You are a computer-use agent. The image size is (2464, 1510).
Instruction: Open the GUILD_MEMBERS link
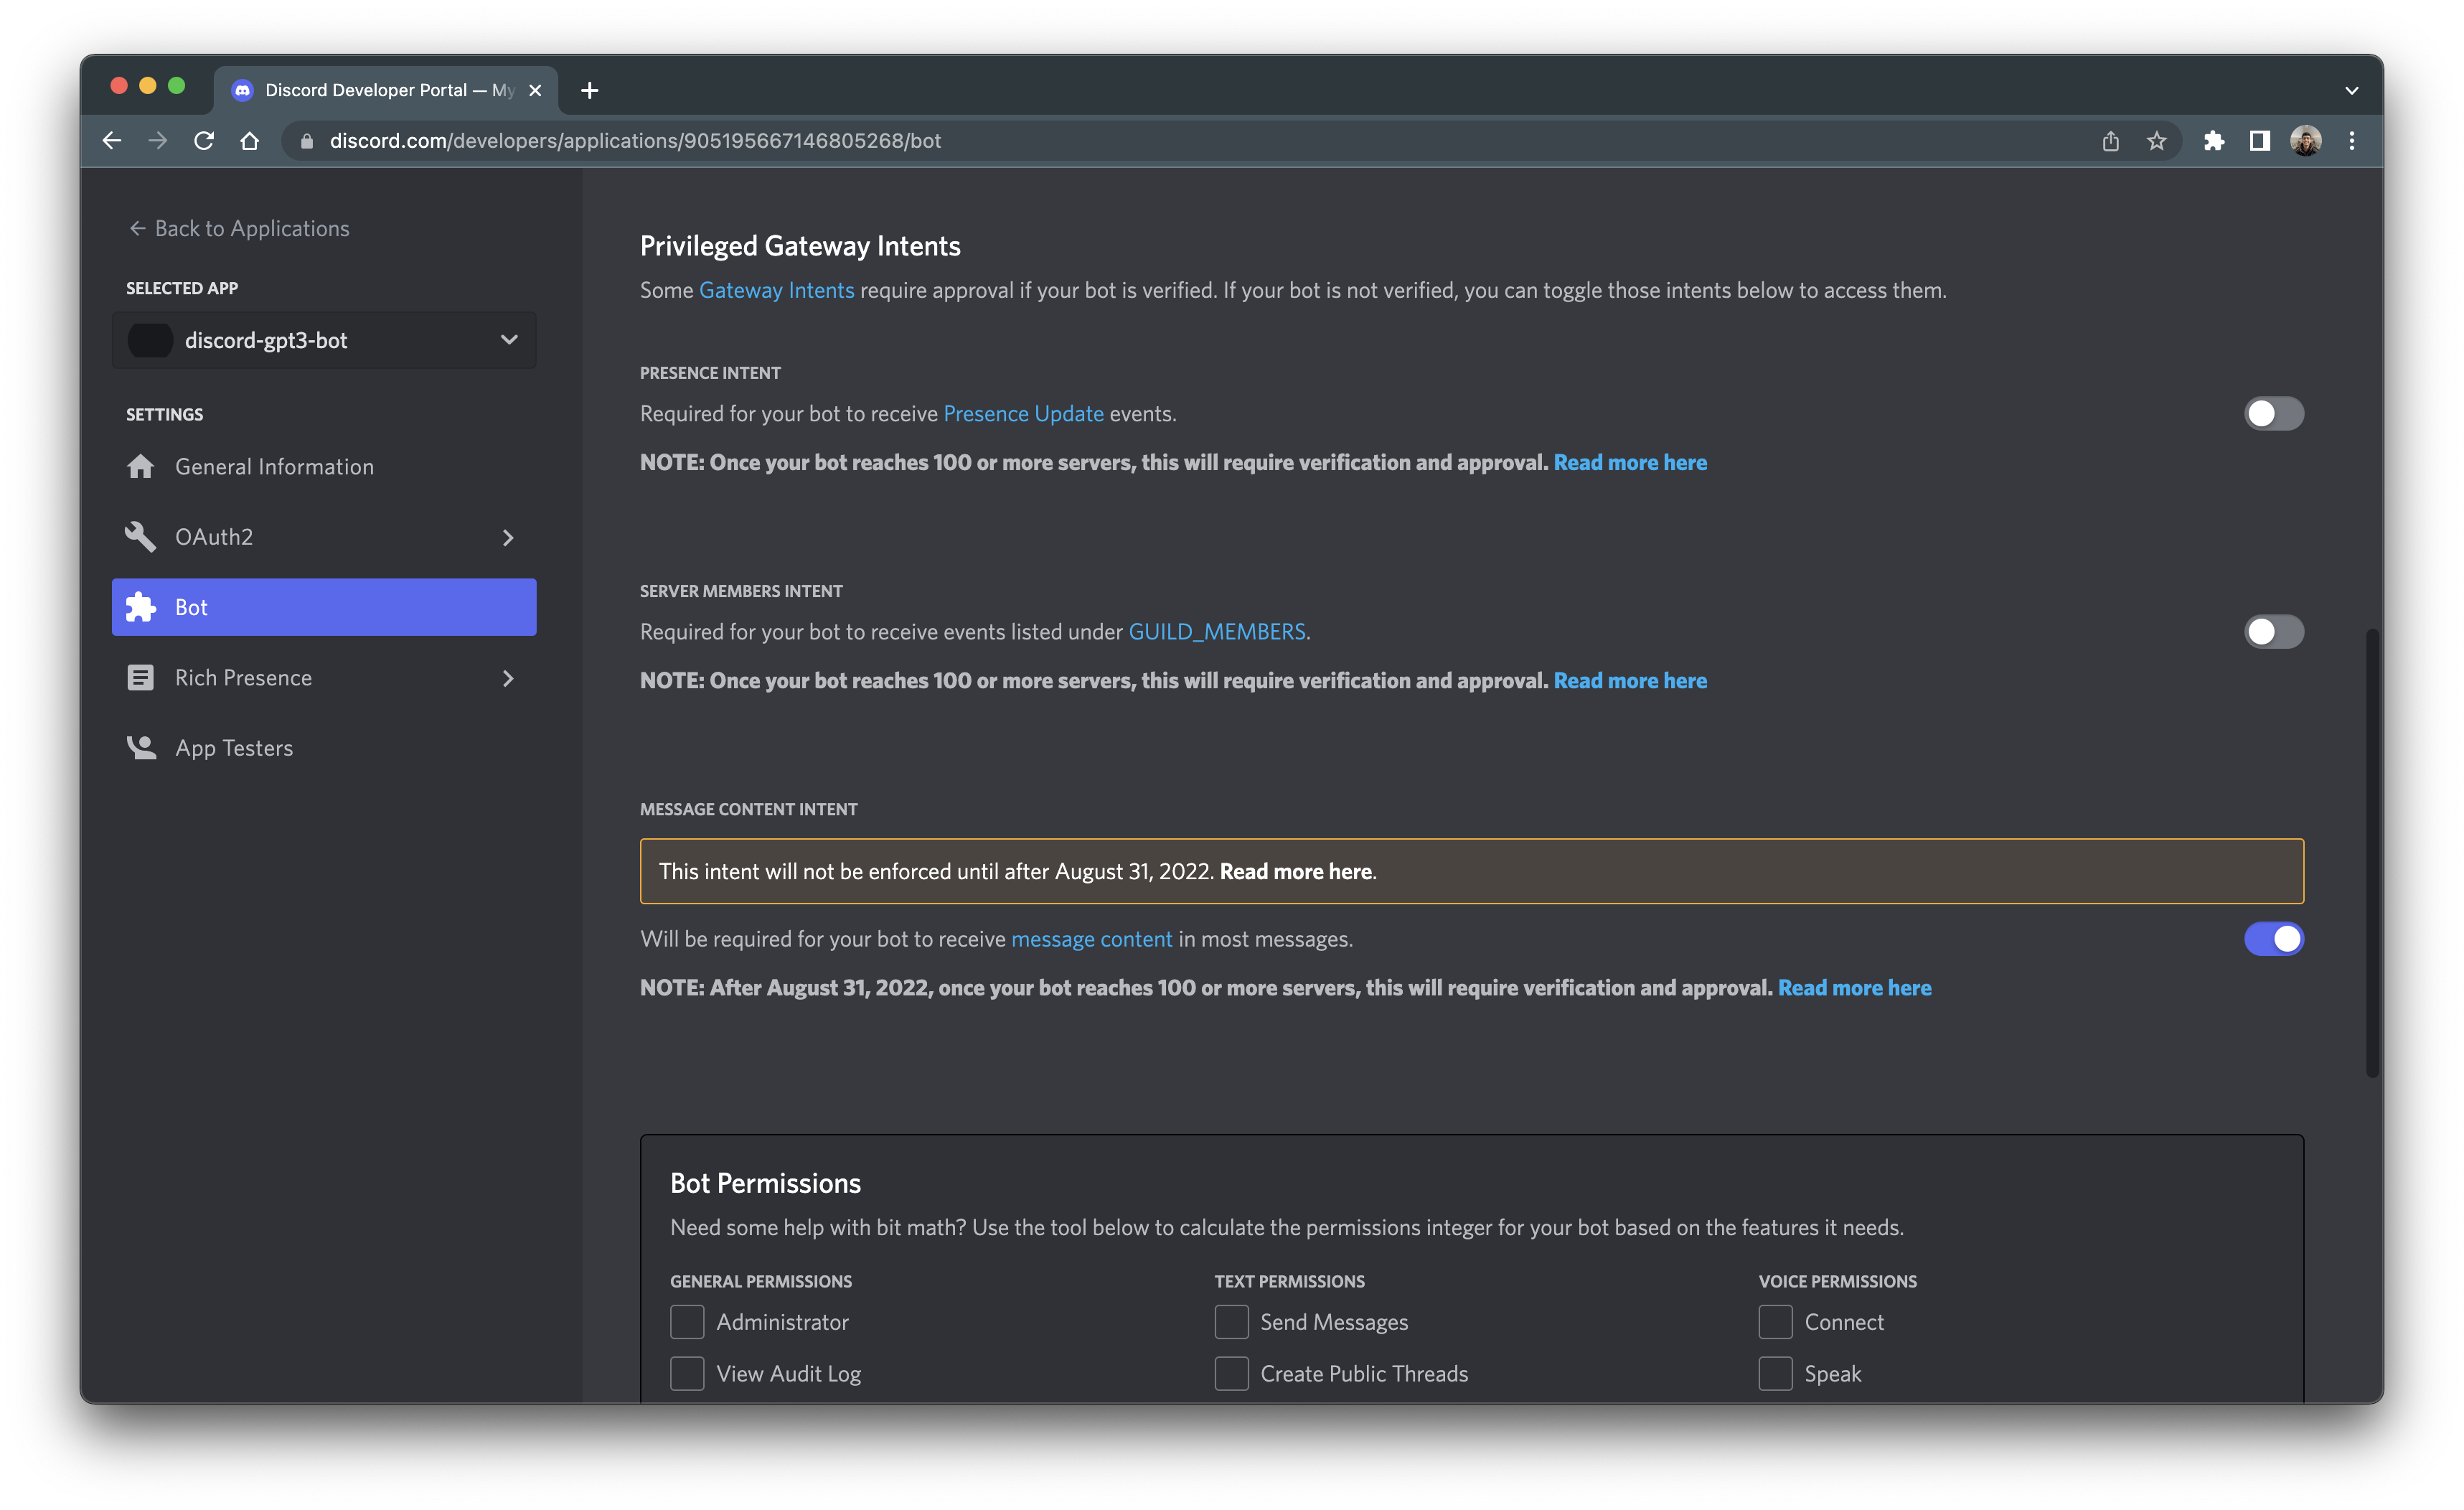(x=1216, y=632)
